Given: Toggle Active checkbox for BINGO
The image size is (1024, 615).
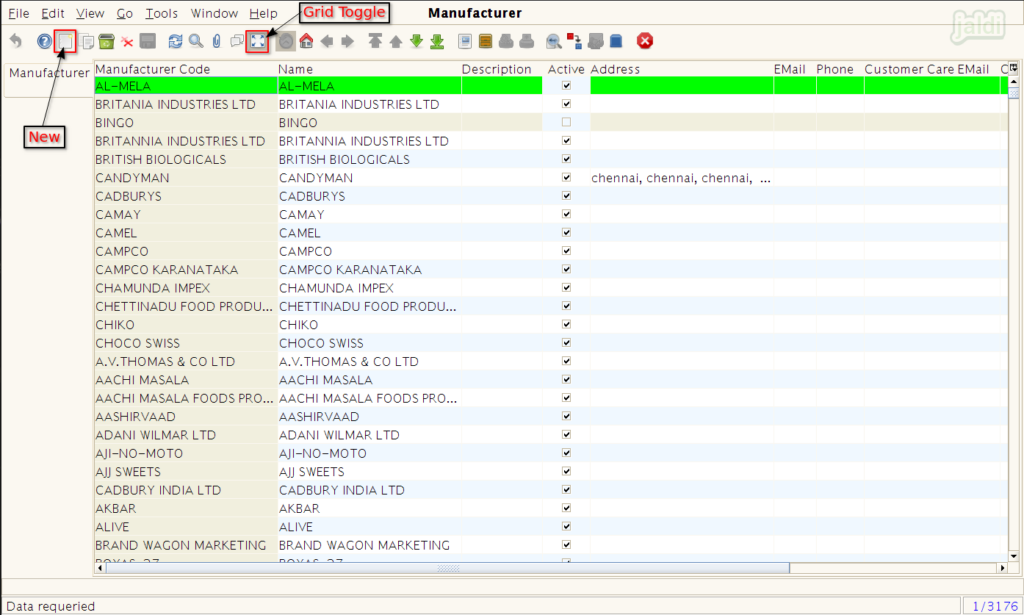Looking at the screenshot, I should point(566,122).
